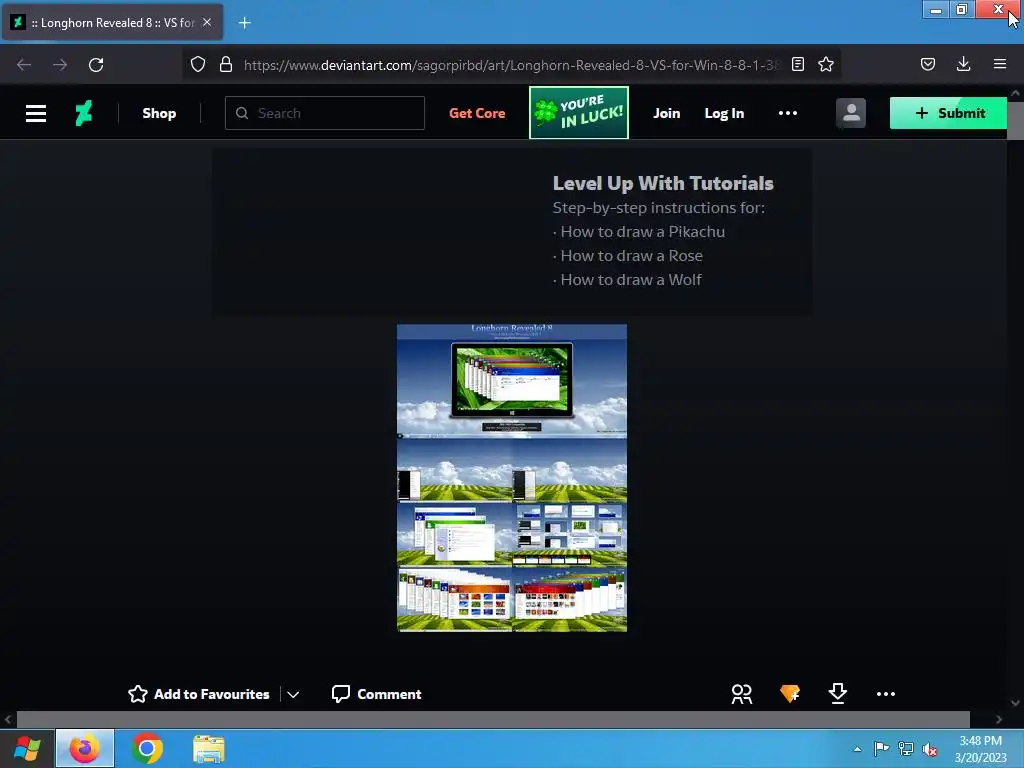Click the taskbar clock showing 3:48 PM
Image resolution: width=1024 pixels, height=768 pixels.
[980, 748]
